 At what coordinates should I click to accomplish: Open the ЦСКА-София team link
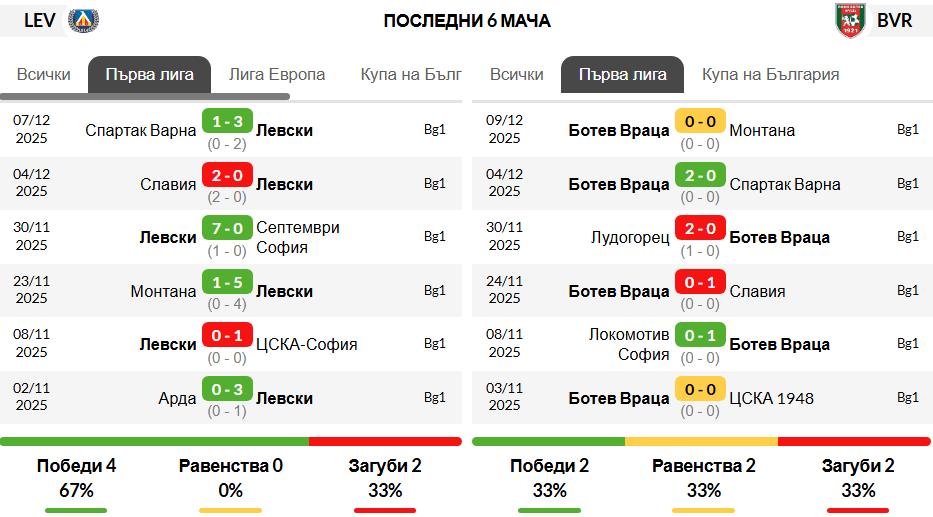306,344
